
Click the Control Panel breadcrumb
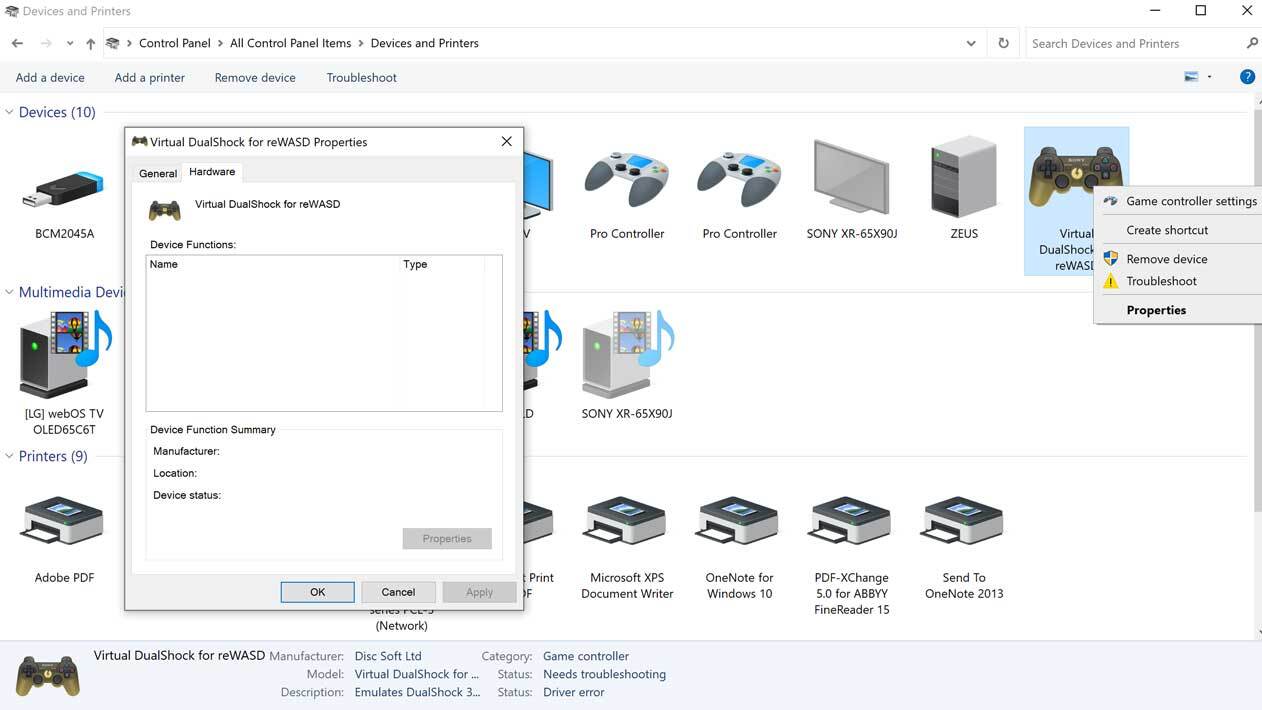pos(175,43)
